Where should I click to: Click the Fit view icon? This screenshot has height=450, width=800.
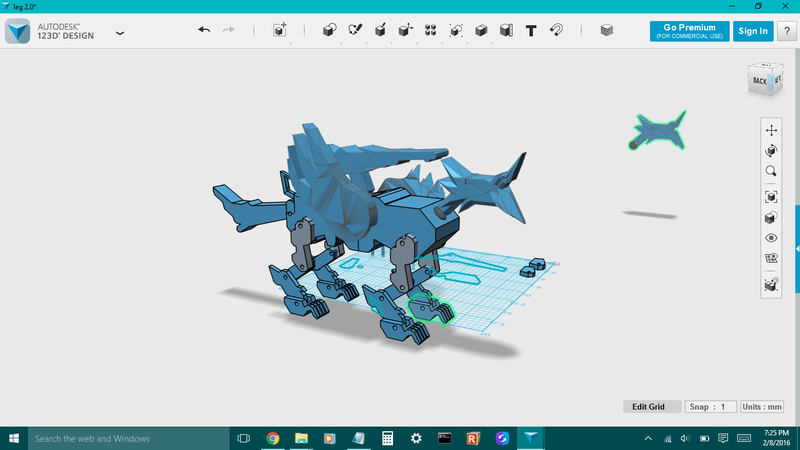pos(771,197)
